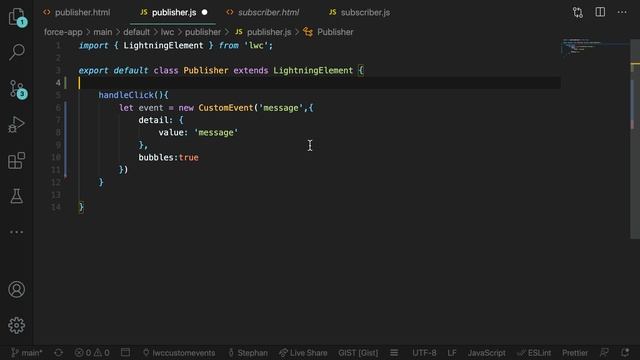The width and height of the screenshot is (640, 360).
Task: Open the Manage gear menu
Action: (16, 325)
